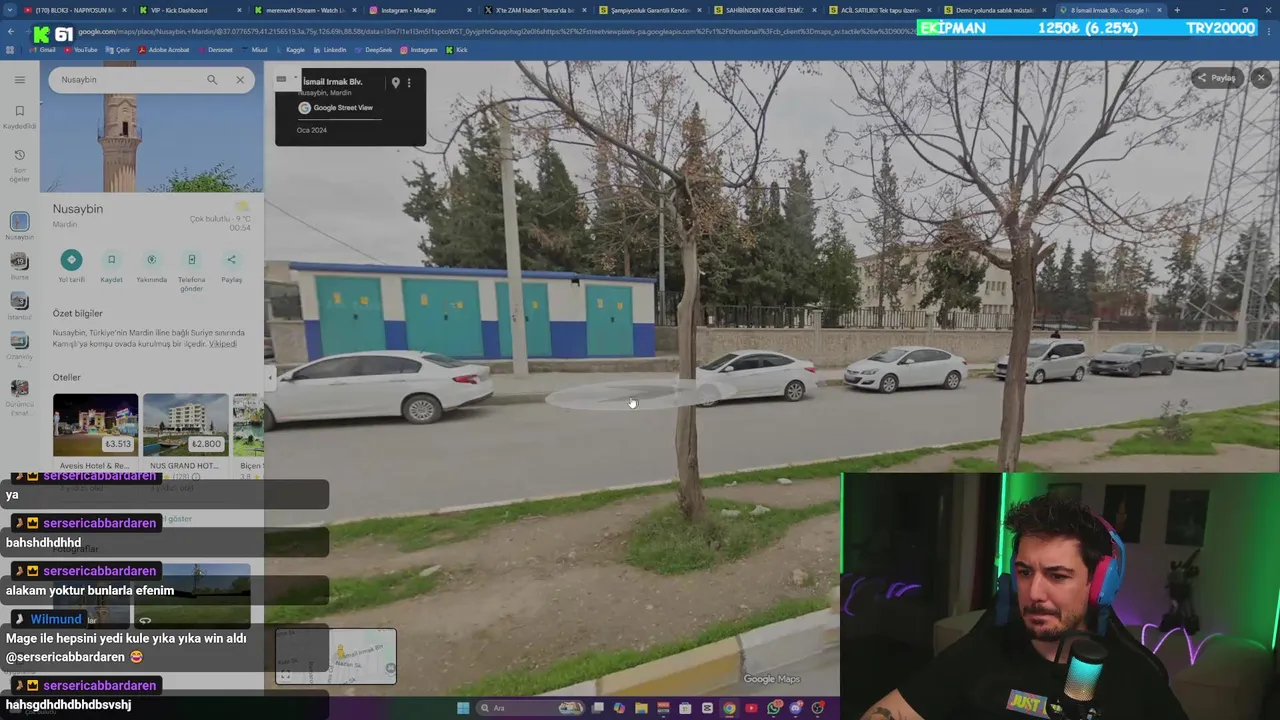
Task: Collapse the side panel with the arrow handle
Action: (269, 378)
